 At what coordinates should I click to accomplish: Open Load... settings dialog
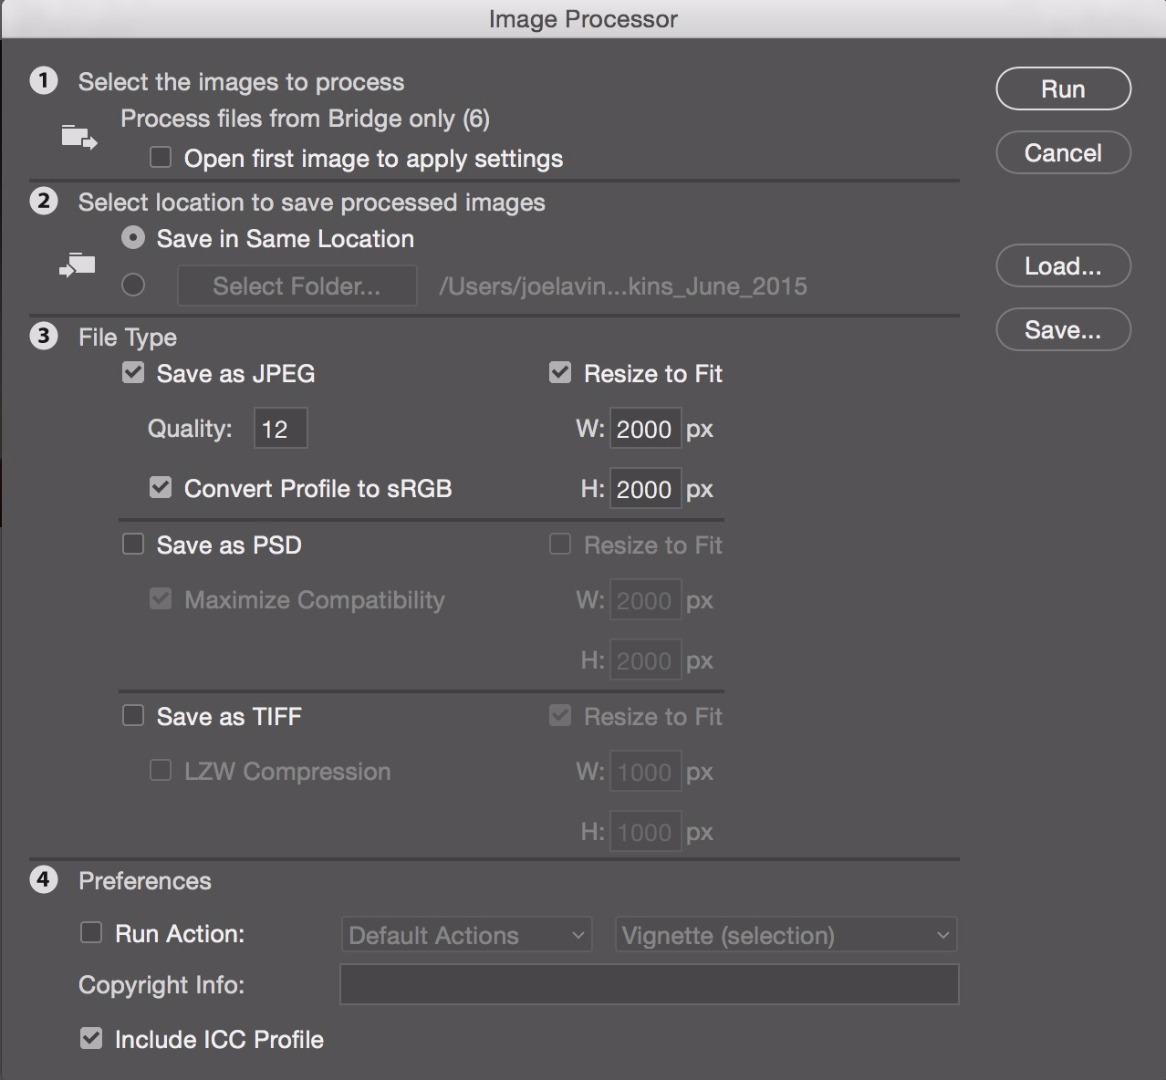1063,266
